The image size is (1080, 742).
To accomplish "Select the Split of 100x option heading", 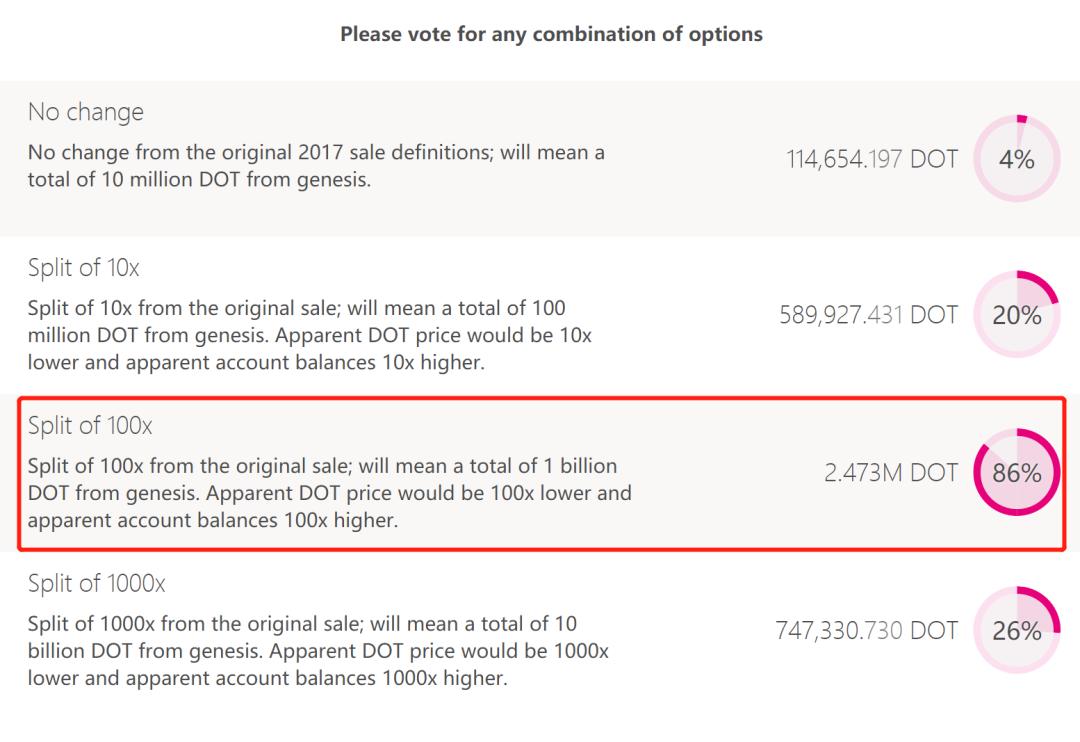I will 90,426.
